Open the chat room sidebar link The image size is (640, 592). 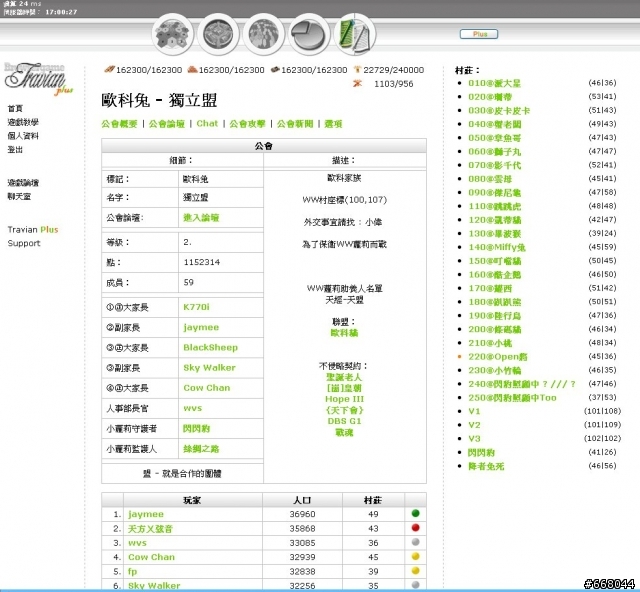(x=19, y=196)
